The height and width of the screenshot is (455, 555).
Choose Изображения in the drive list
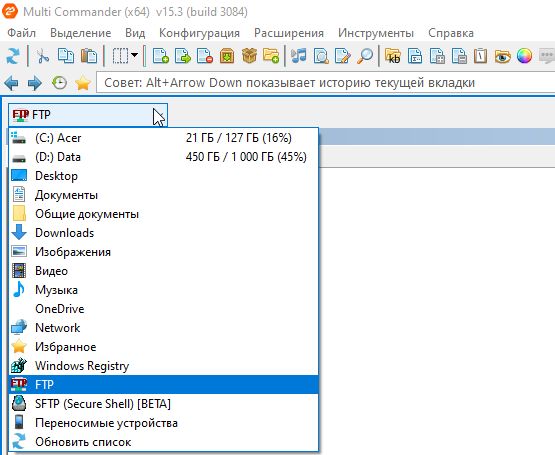[164, 252]
